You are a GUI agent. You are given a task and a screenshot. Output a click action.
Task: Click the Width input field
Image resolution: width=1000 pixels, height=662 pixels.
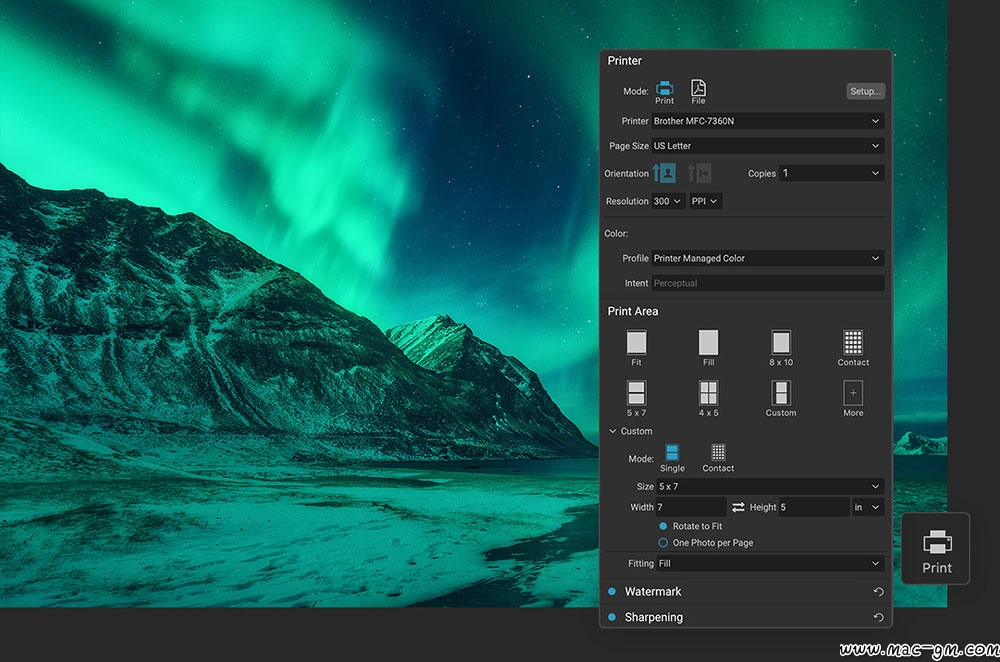tap(691, 507)
